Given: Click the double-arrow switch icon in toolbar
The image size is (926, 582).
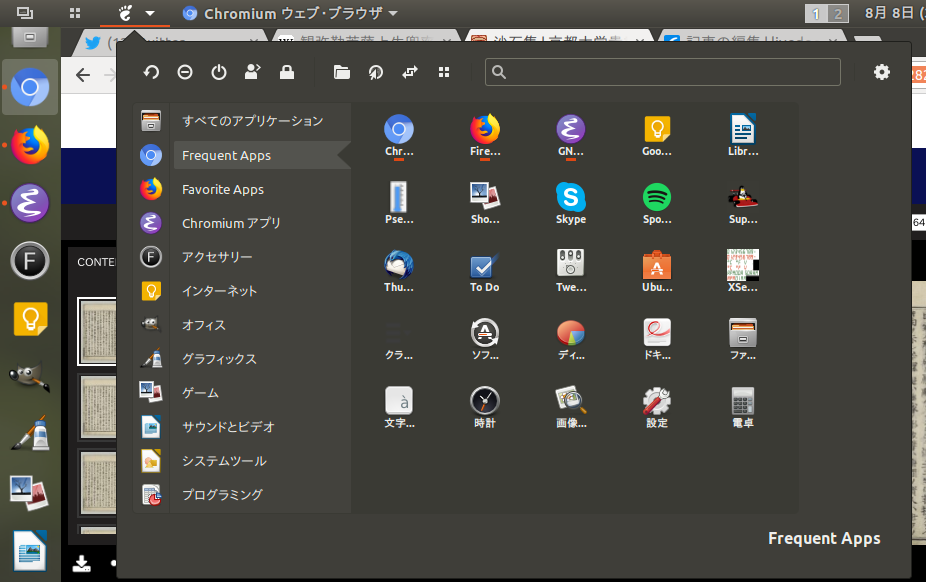Looking at the screenshot, I should tap(410, 72).
